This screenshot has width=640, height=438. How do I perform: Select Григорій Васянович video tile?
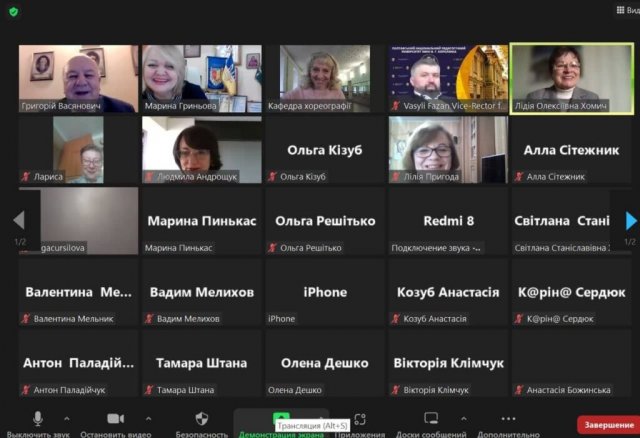pyautogui.click(x=77, y=77)
